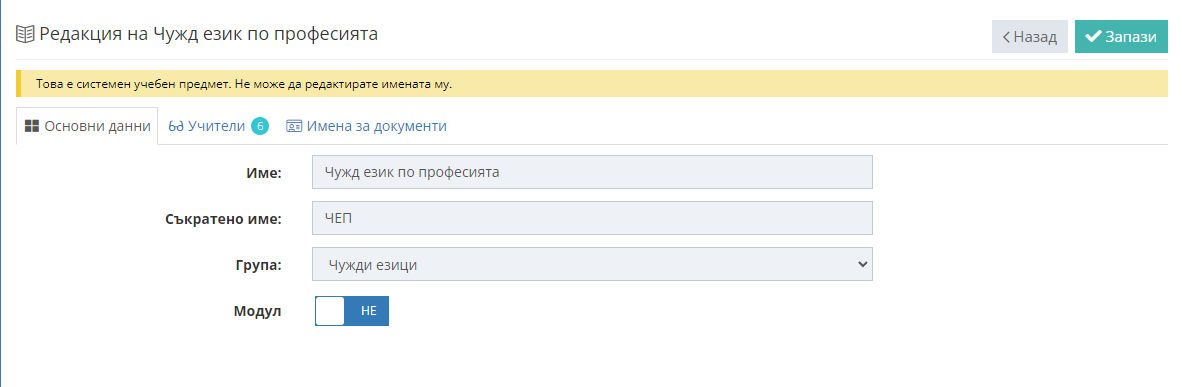Click the white handle of Модул switch
This screenshot has height=387, width=1182.
tap(329, 311)
